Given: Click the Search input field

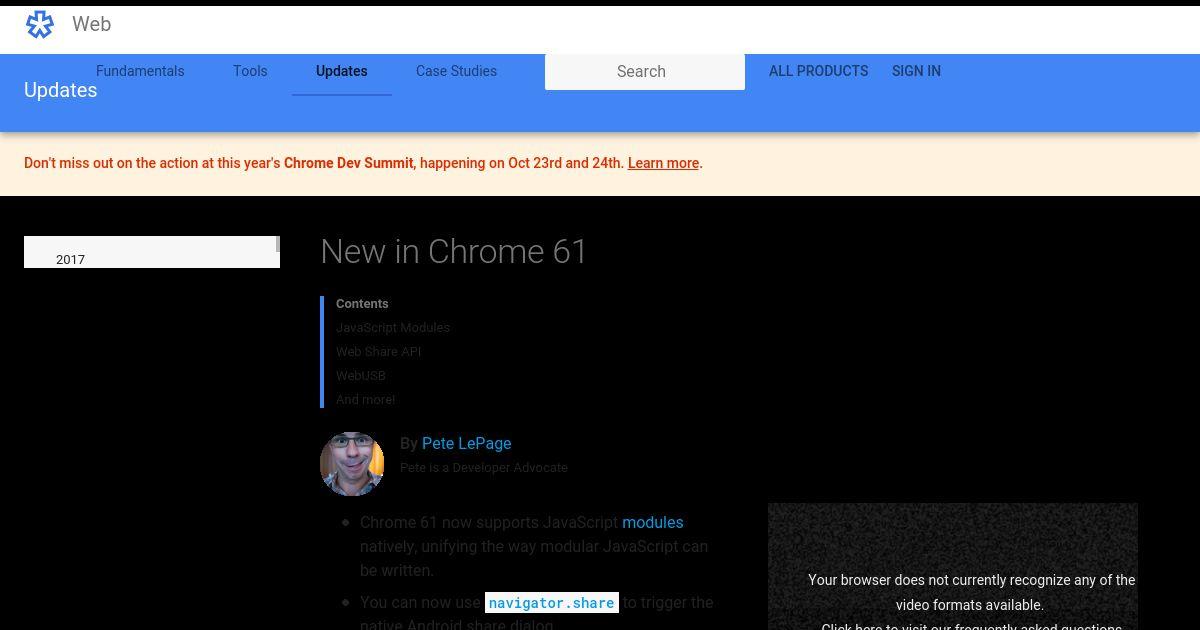Looking at the screenshot, I should pos(645,72).
